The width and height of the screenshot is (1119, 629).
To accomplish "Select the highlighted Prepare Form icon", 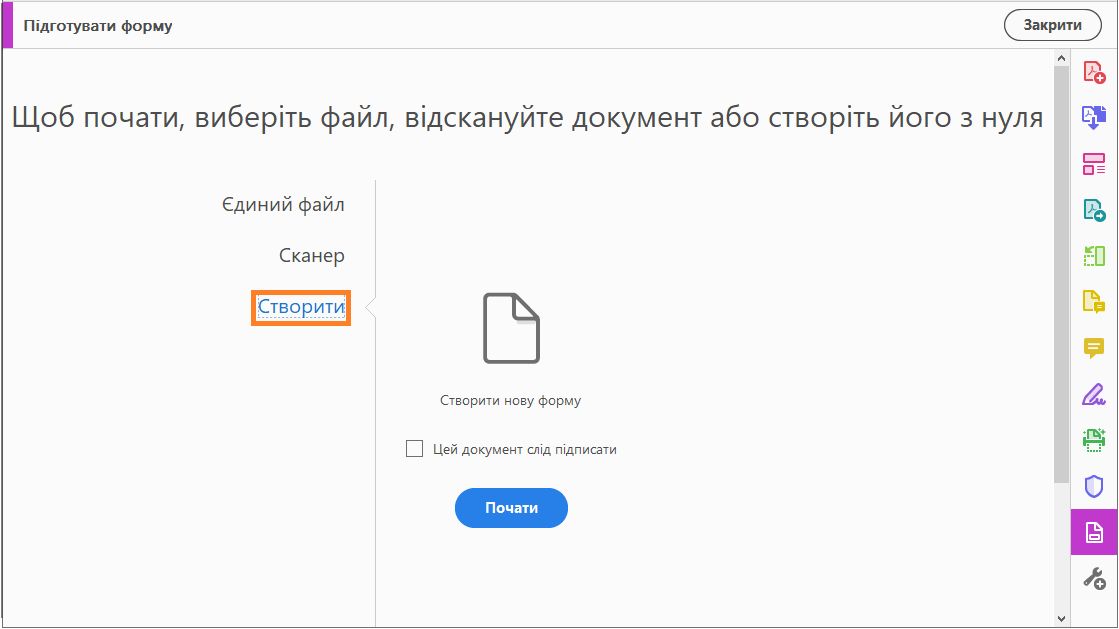I will tap(1097, 533).
